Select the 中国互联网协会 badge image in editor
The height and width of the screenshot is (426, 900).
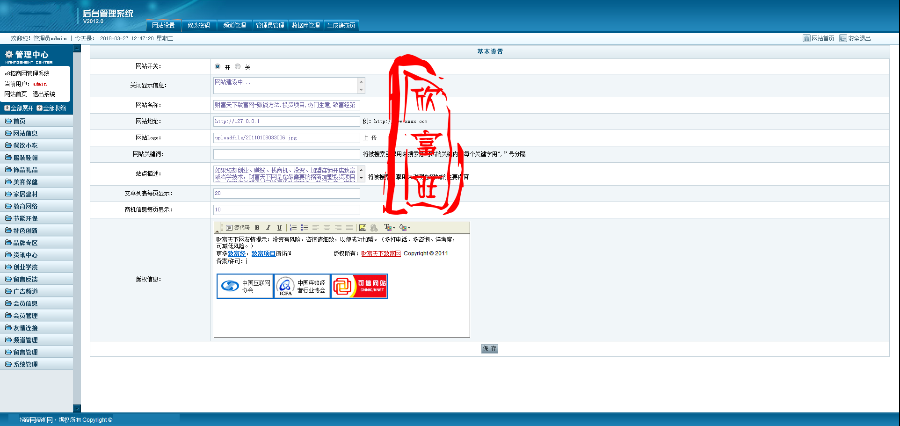coord(245,286)
